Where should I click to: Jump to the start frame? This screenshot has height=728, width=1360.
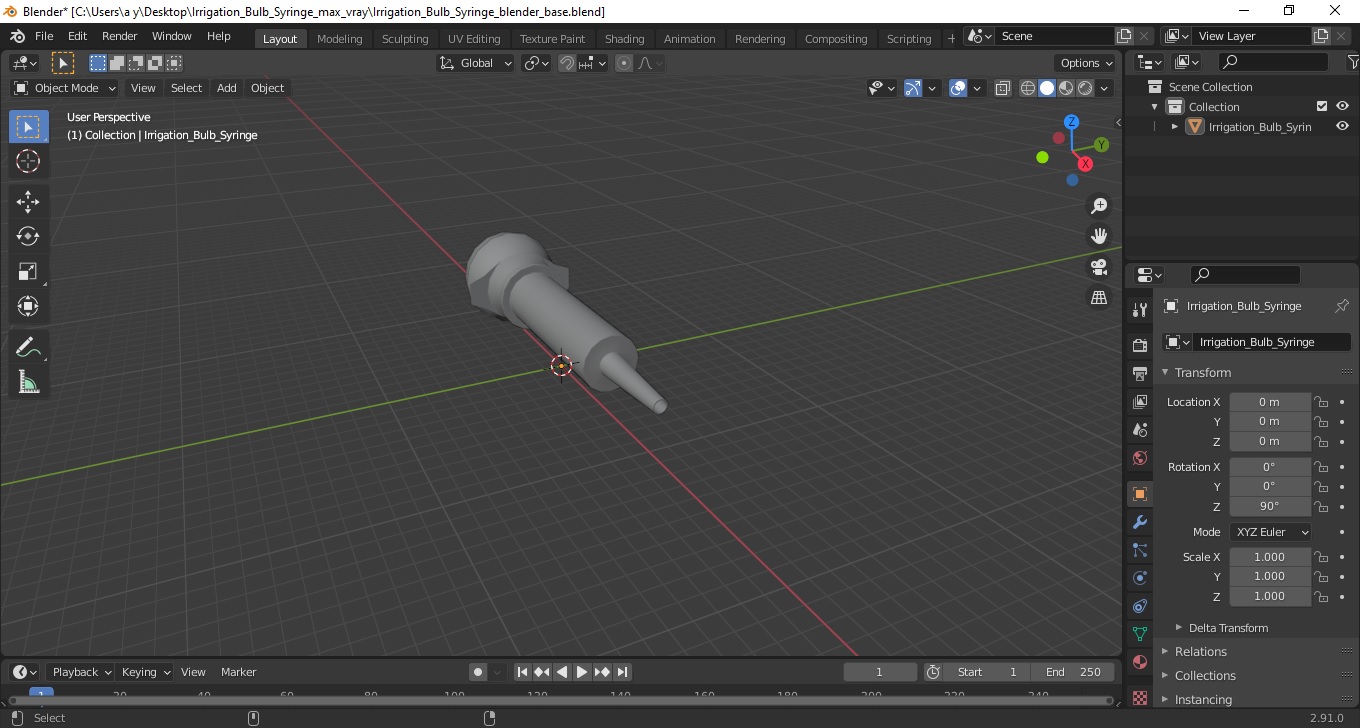(522, 672)
